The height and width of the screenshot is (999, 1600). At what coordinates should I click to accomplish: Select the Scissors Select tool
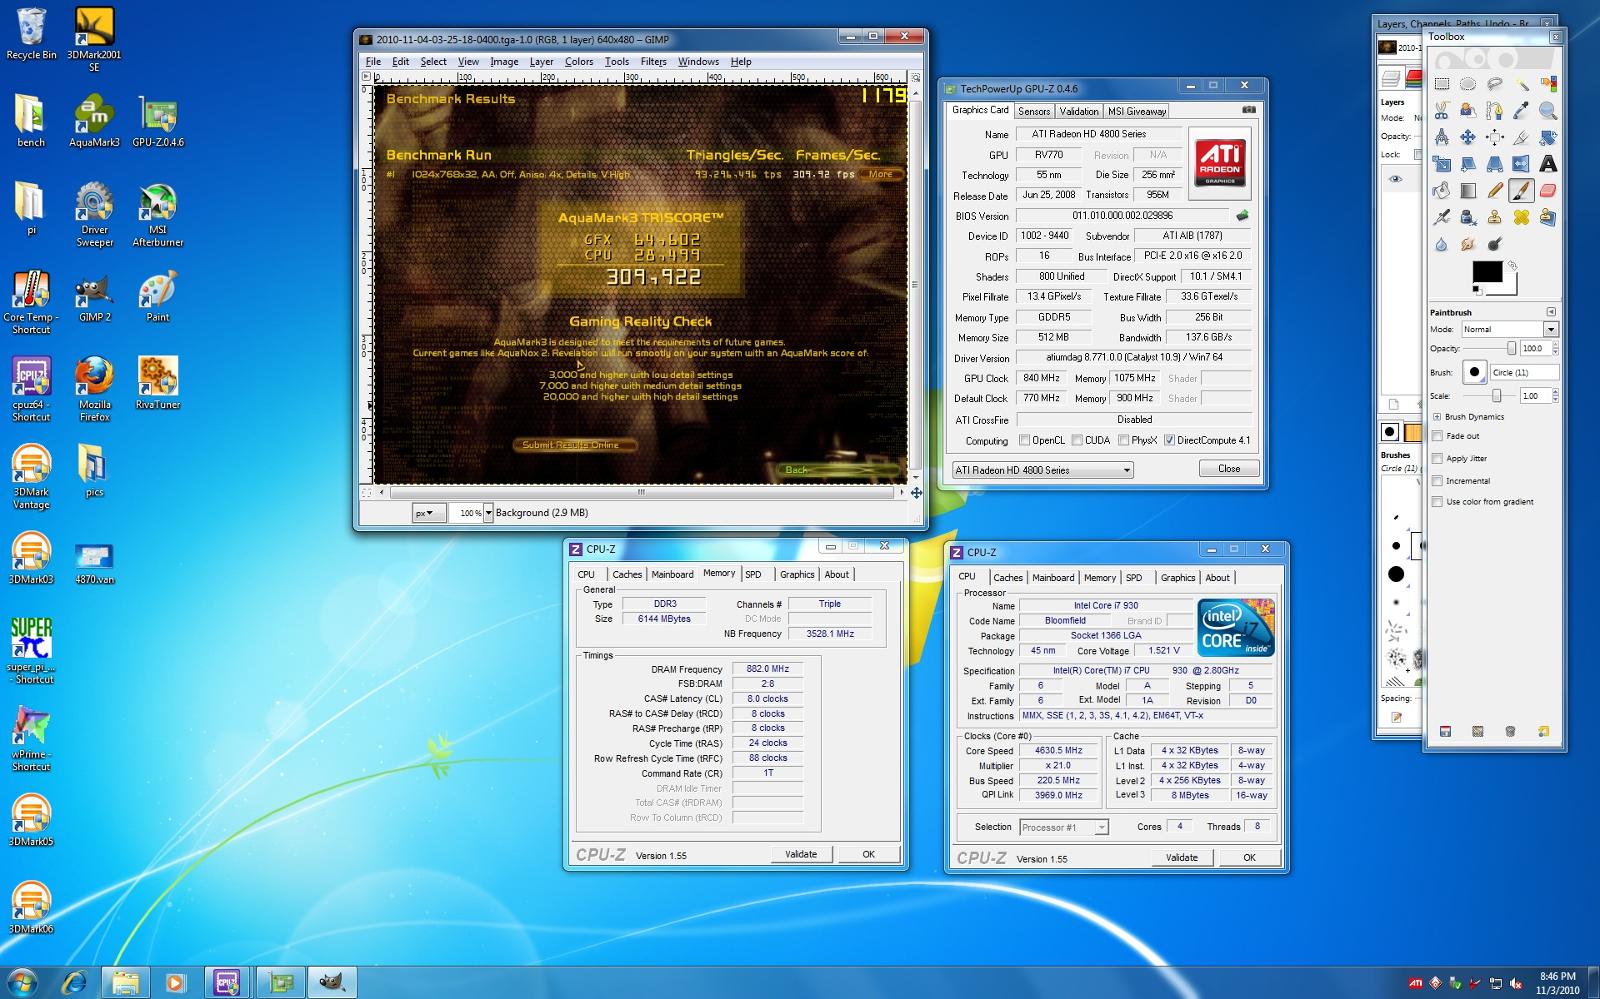pos(1442,110)
